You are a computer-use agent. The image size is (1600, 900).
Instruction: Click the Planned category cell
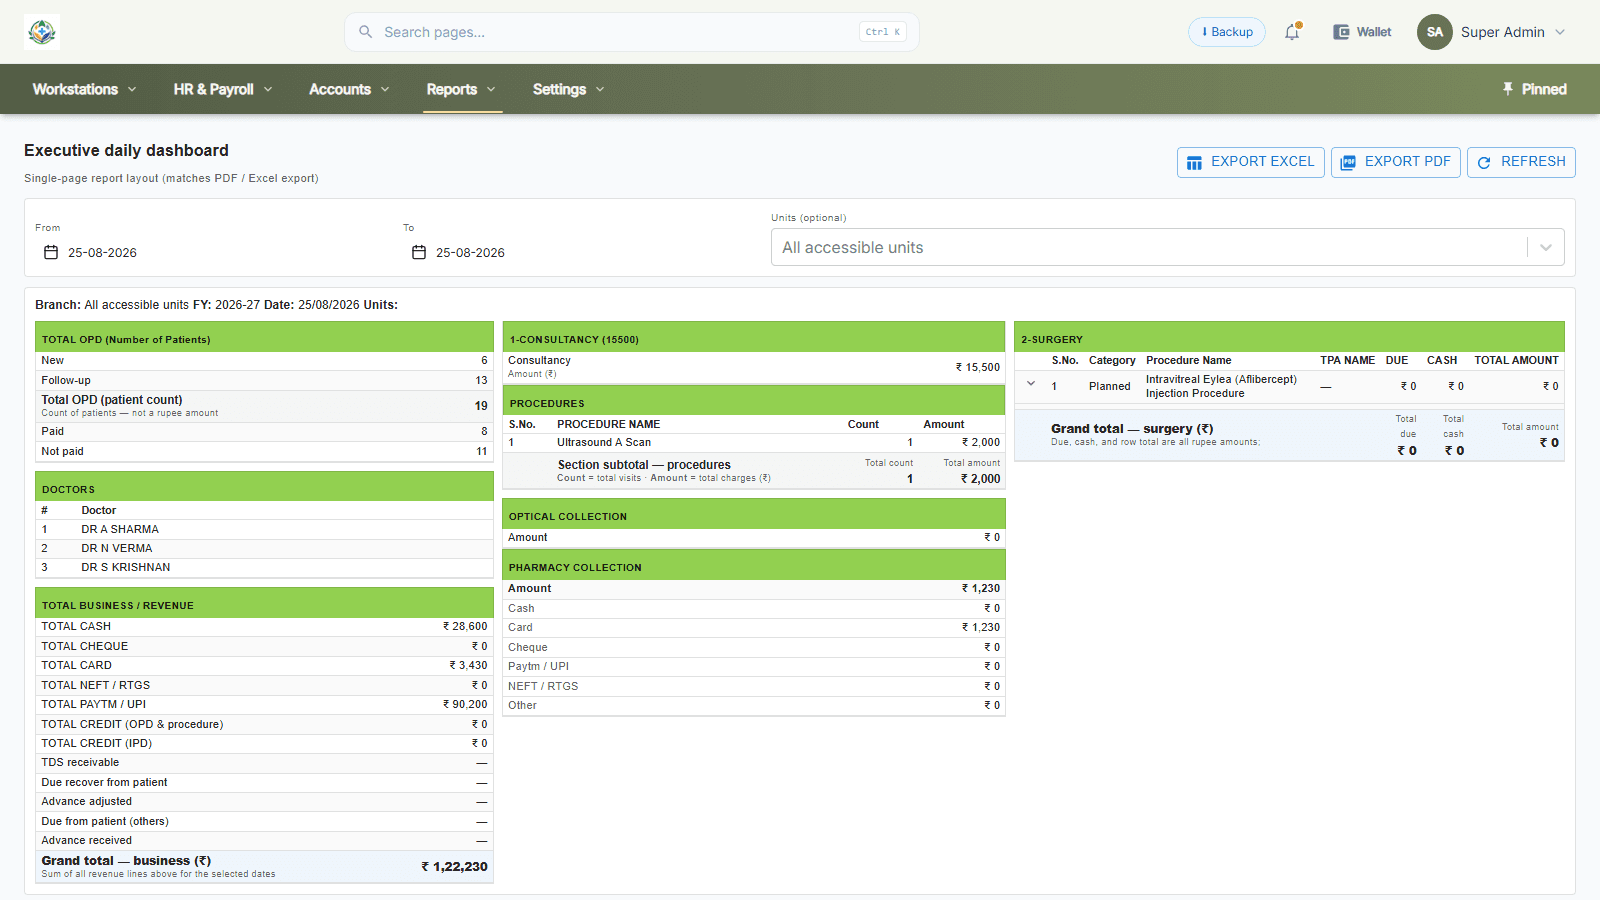(x=1110, y=386)
